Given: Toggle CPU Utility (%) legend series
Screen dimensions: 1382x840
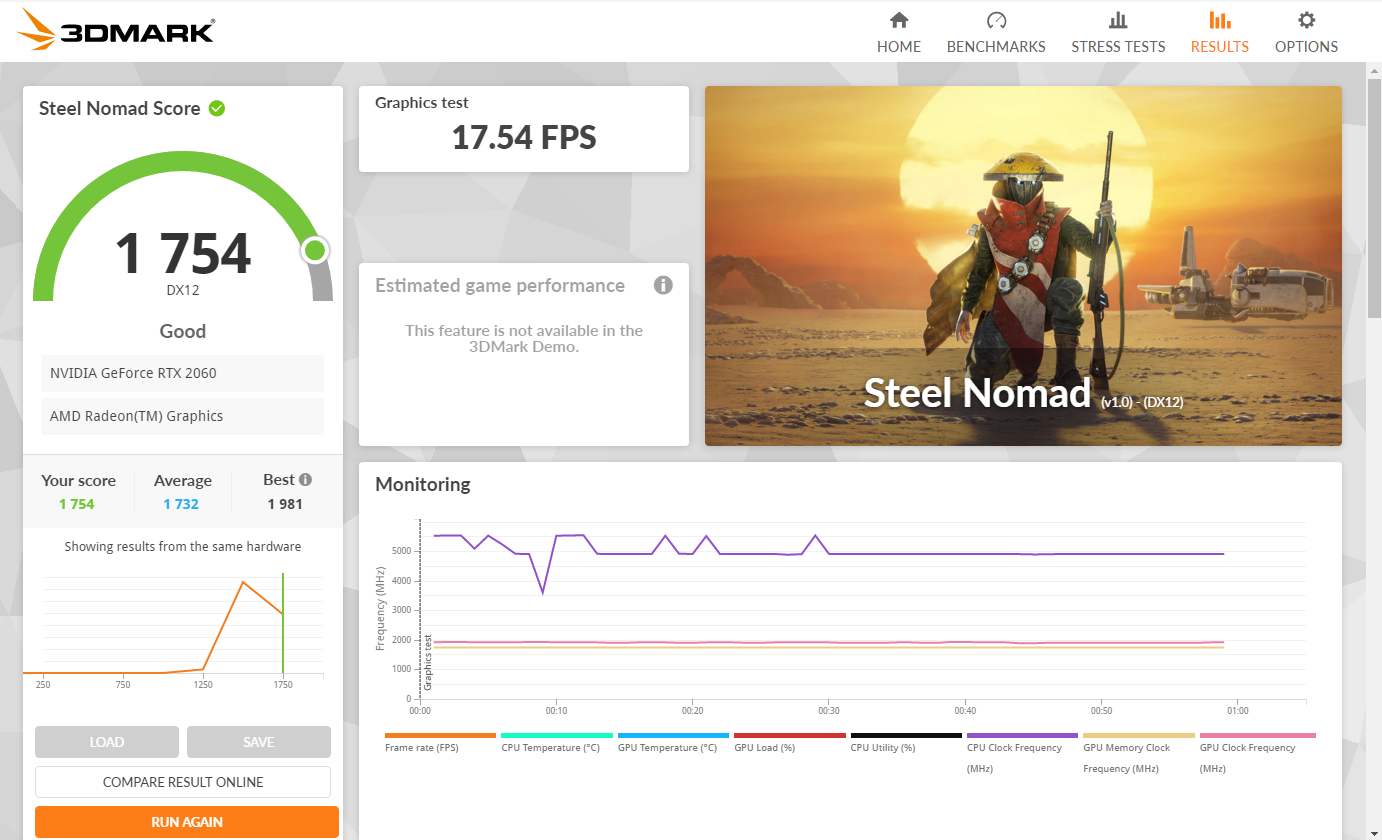Looking at the screenshot, I should (x=906, y=742).
